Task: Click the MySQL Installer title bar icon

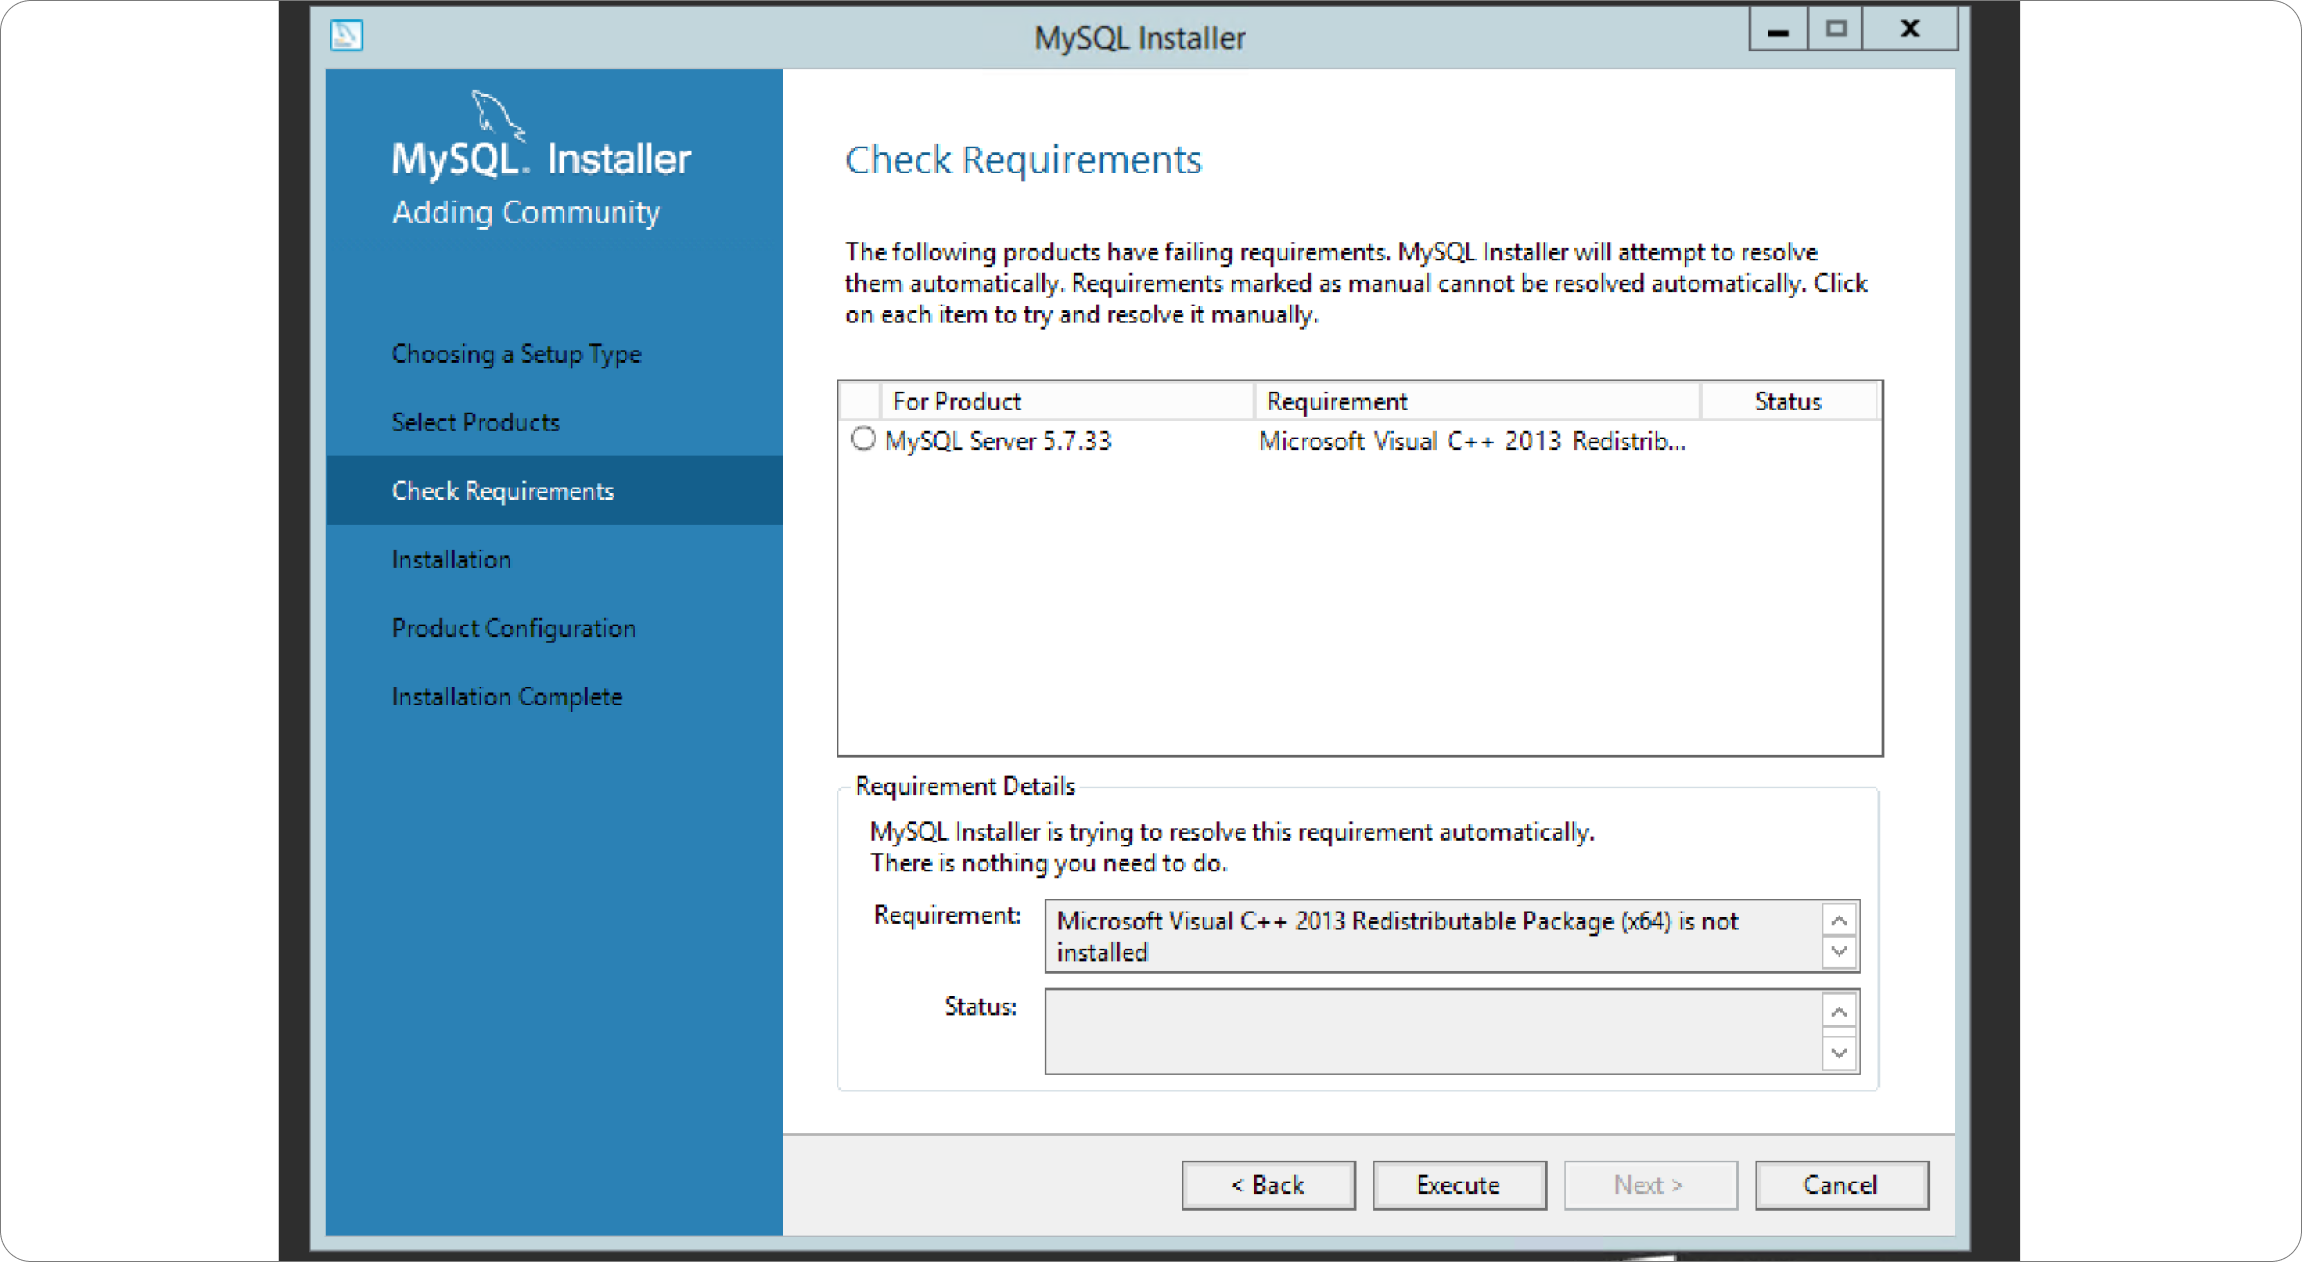Action: pos(346,35)
